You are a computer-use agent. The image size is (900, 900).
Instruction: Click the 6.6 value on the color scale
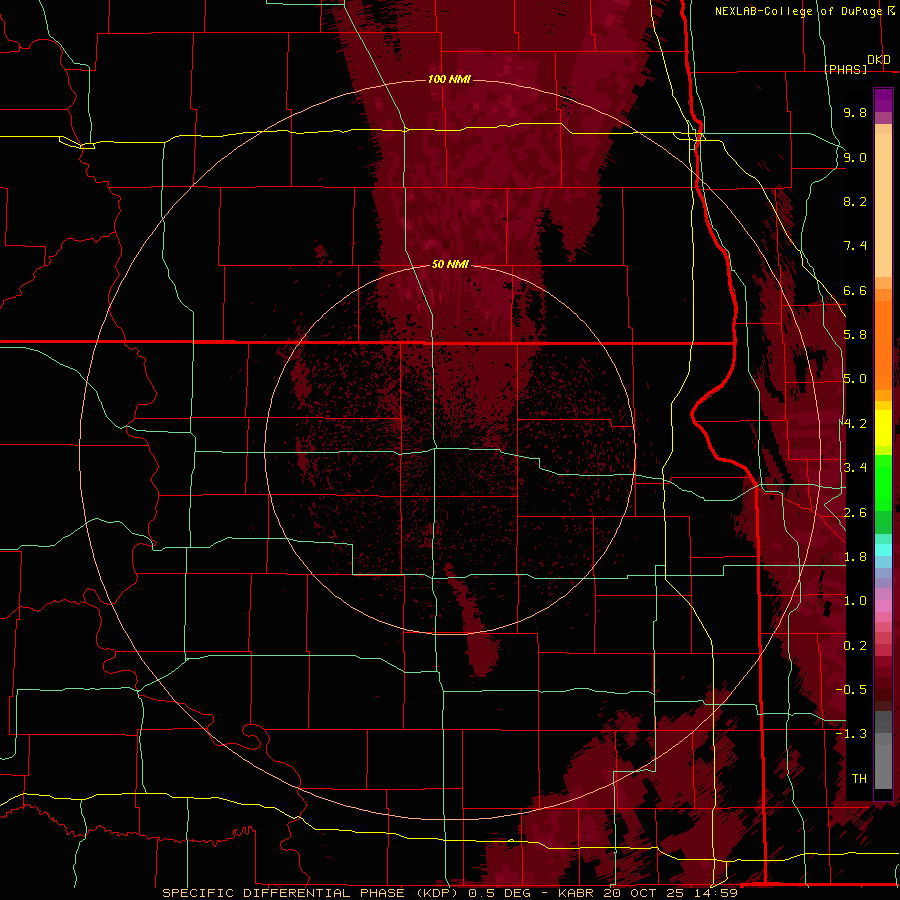pyautogui.click(x=855, y=290)
